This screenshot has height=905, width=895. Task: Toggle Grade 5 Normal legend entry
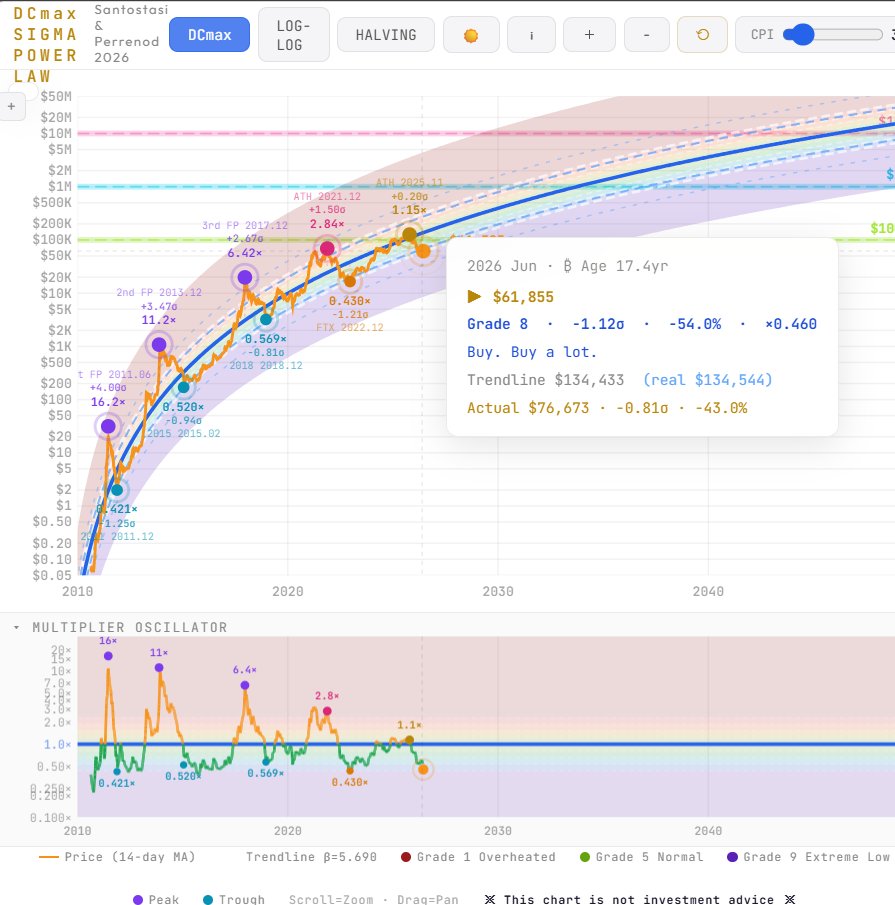pyautogui.click(x=641, y=857)
